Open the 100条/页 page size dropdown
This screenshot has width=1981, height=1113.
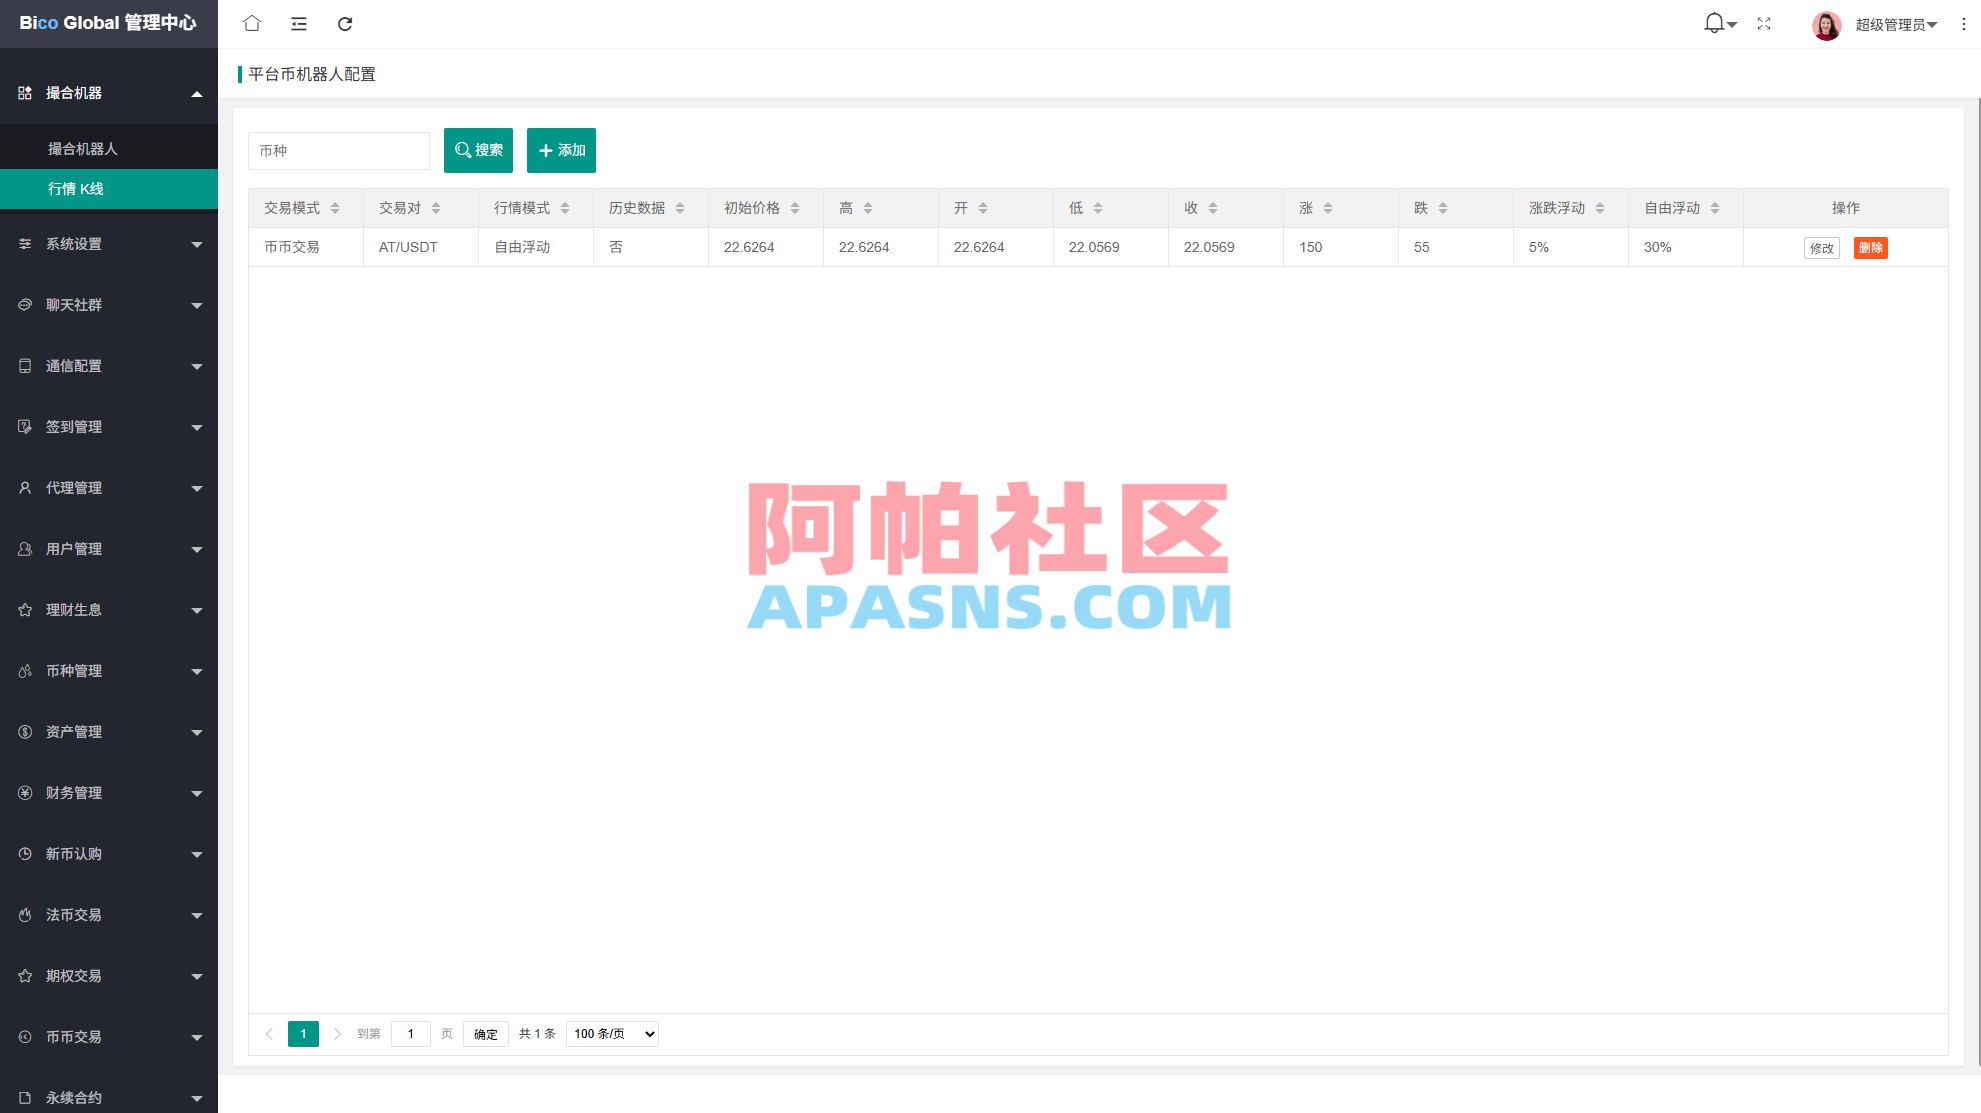point(612,1034)
